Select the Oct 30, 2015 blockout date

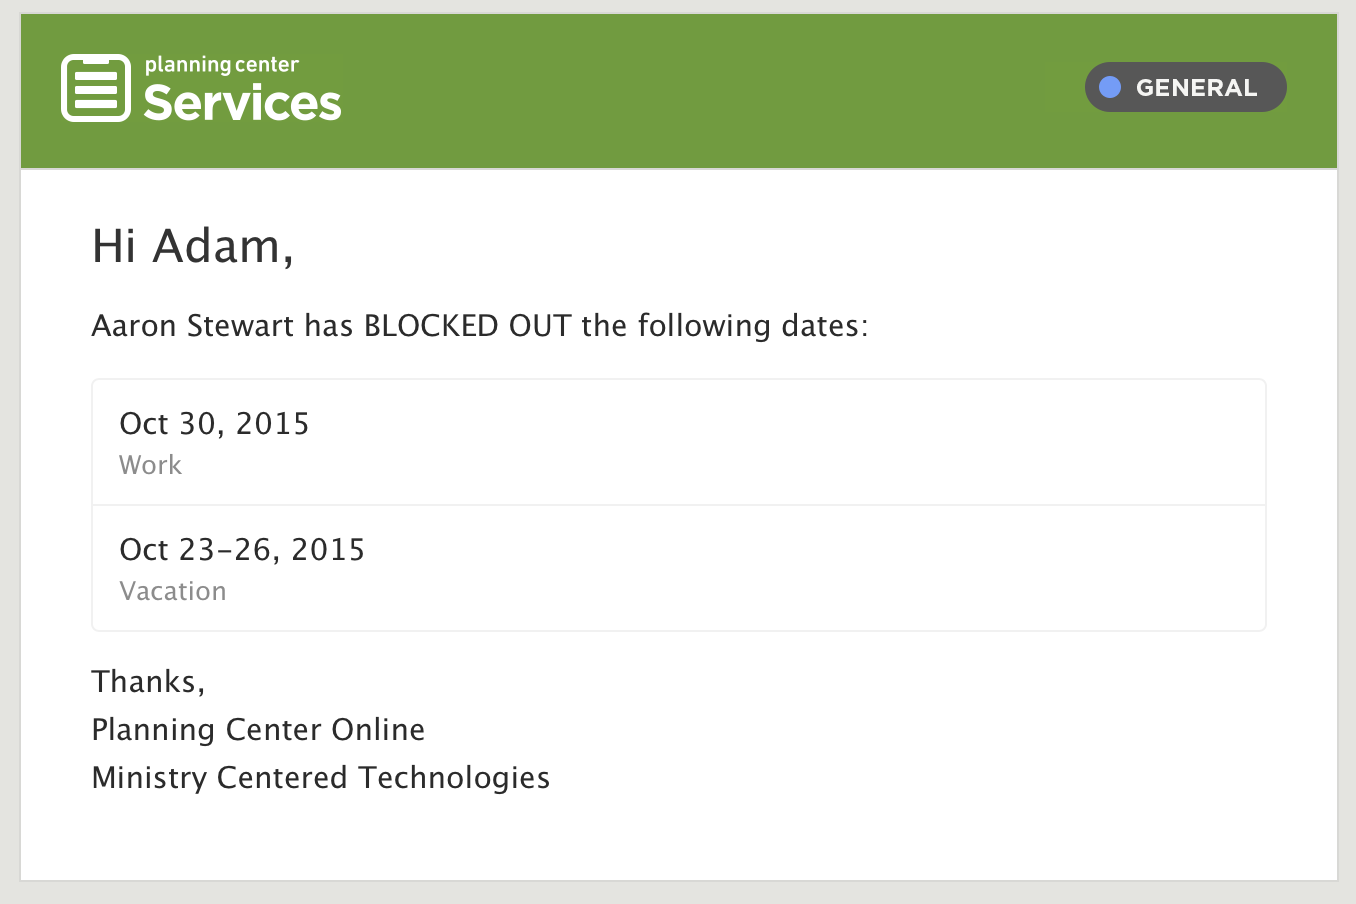click(x=214, y=424)
